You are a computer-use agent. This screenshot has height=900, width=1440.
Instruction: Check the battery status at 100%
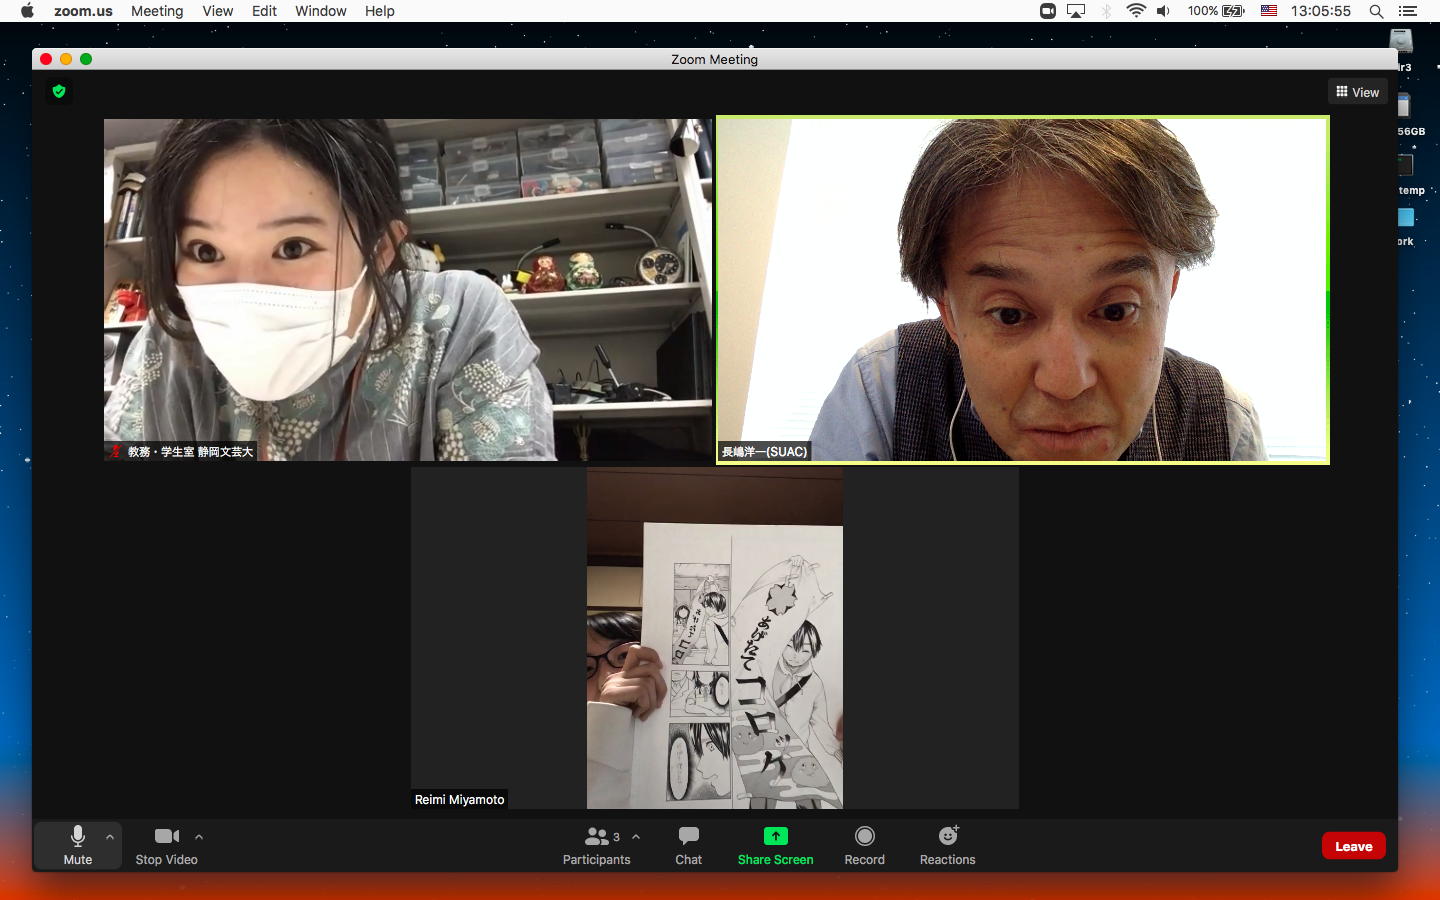(1216, 11)
